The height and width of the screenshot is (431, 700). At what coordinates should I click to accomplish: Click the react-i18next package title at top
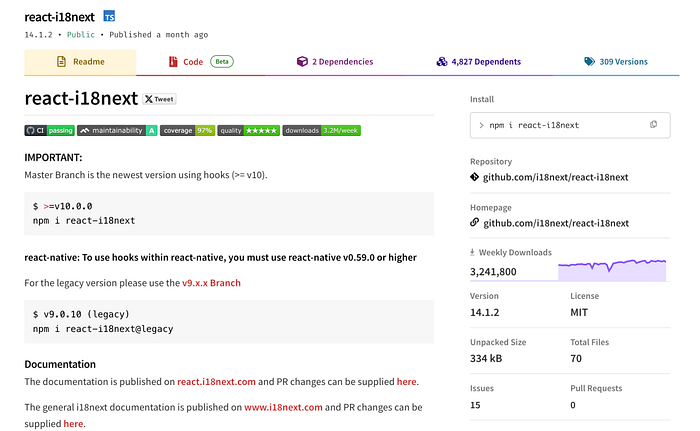coord(59,17)
